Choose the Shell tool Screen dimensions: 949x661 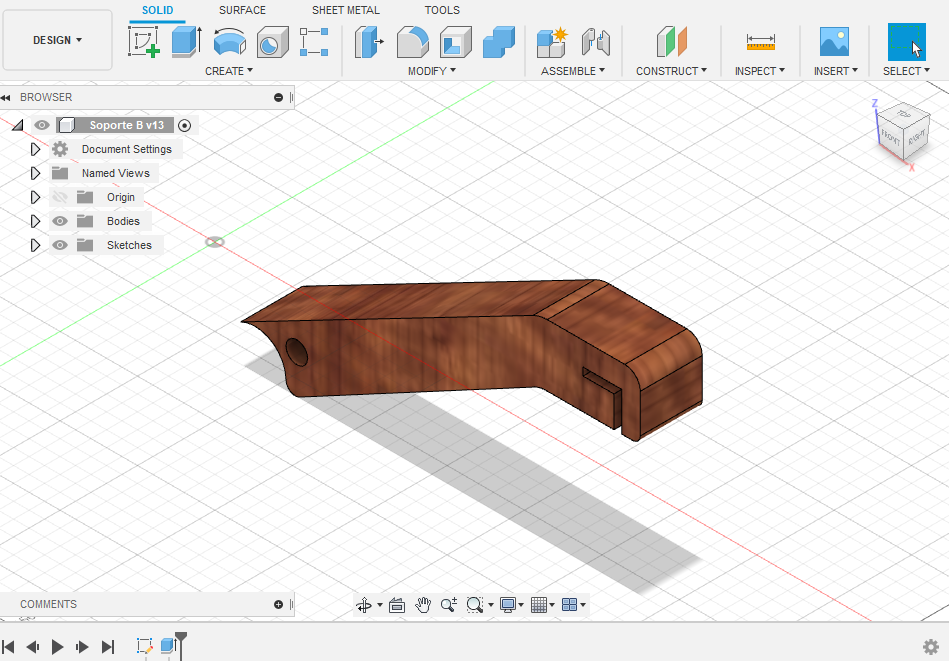point(456,42)
